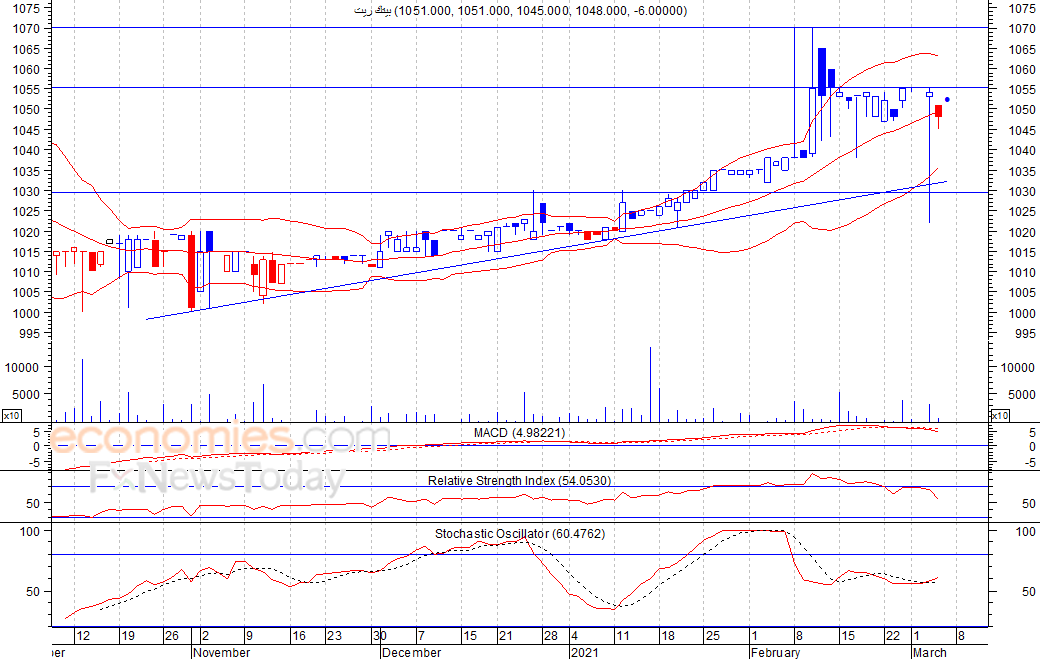1040x659 pixels.
Task: Click date label 22 in February
Action: [x=893, y=636]
